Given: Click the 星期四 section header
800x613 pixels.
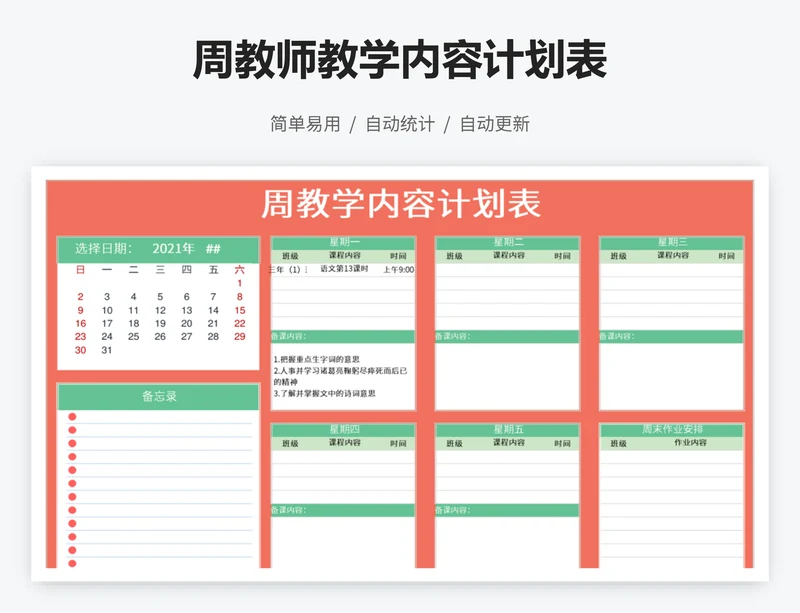Looking at the screenshot, I should pyautogui.click(x=343, y=430).
